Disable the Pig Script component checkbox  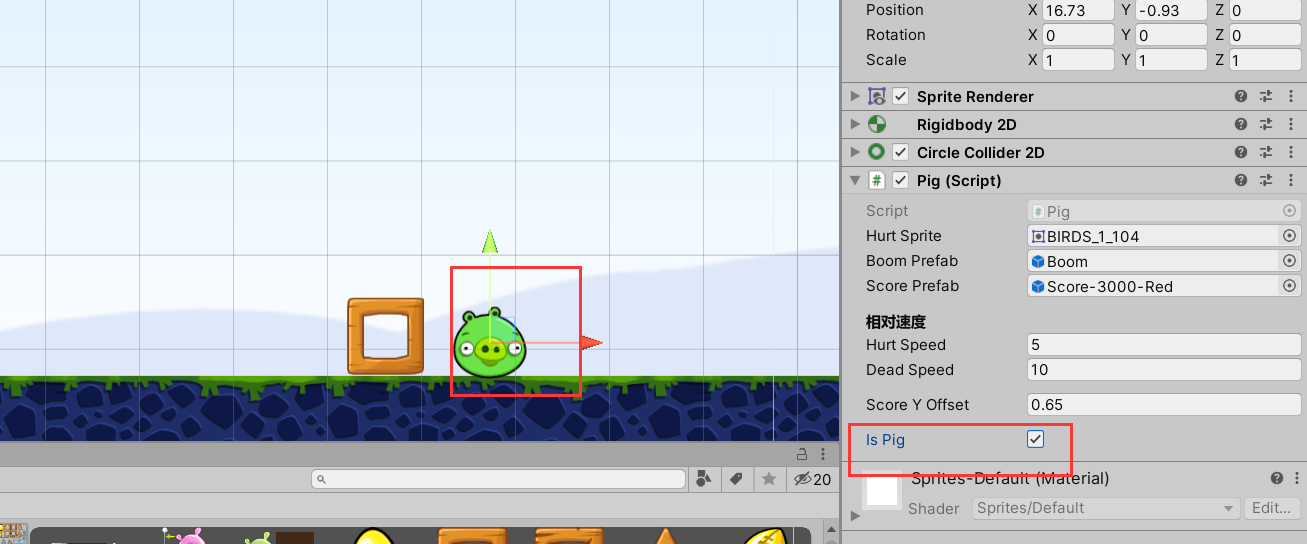[900, 181]
